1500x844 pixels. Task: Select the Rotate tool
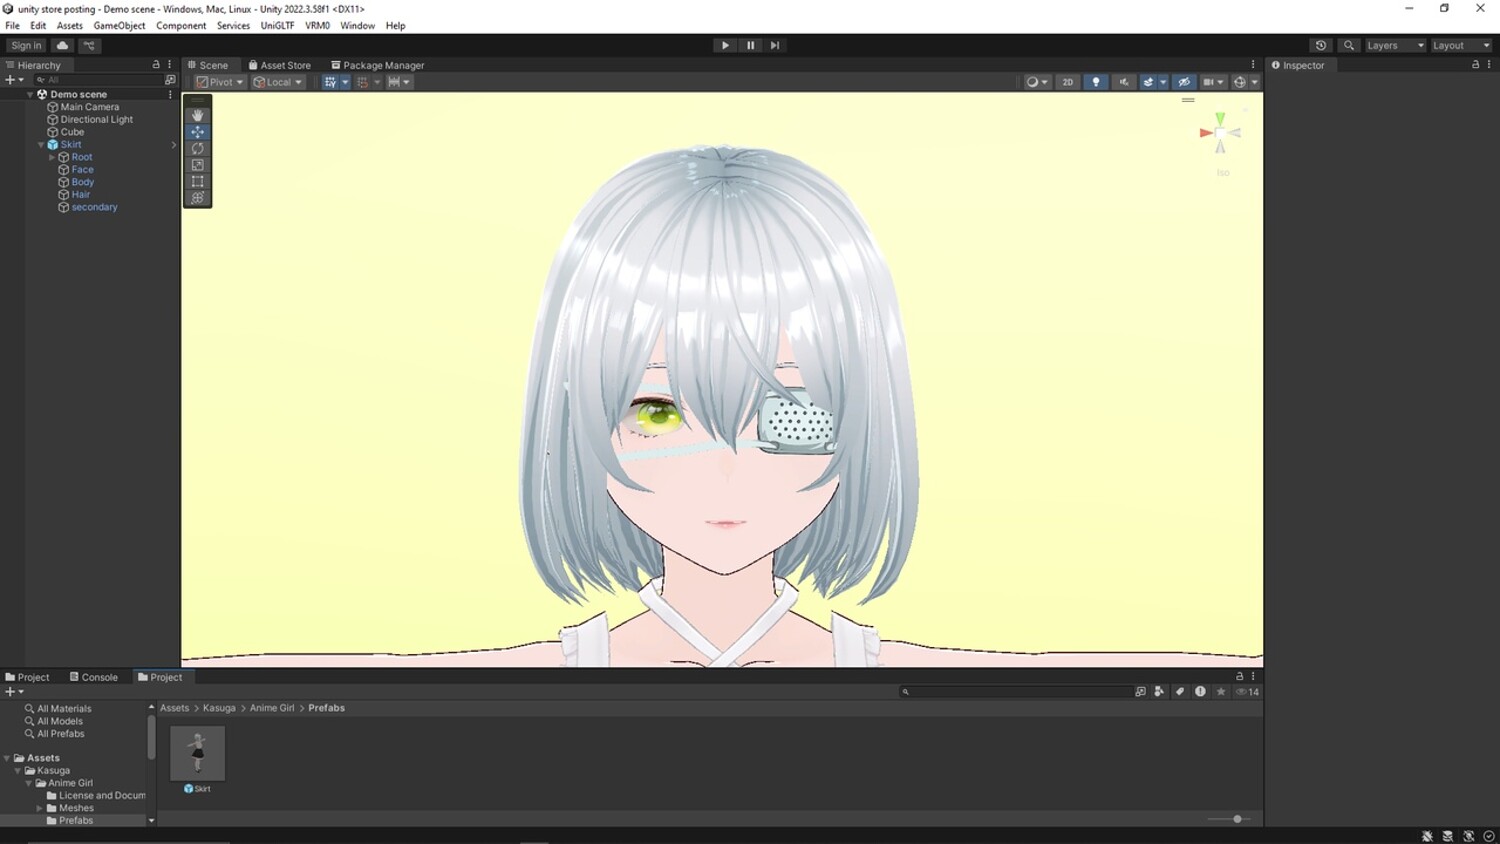(198, 148)
